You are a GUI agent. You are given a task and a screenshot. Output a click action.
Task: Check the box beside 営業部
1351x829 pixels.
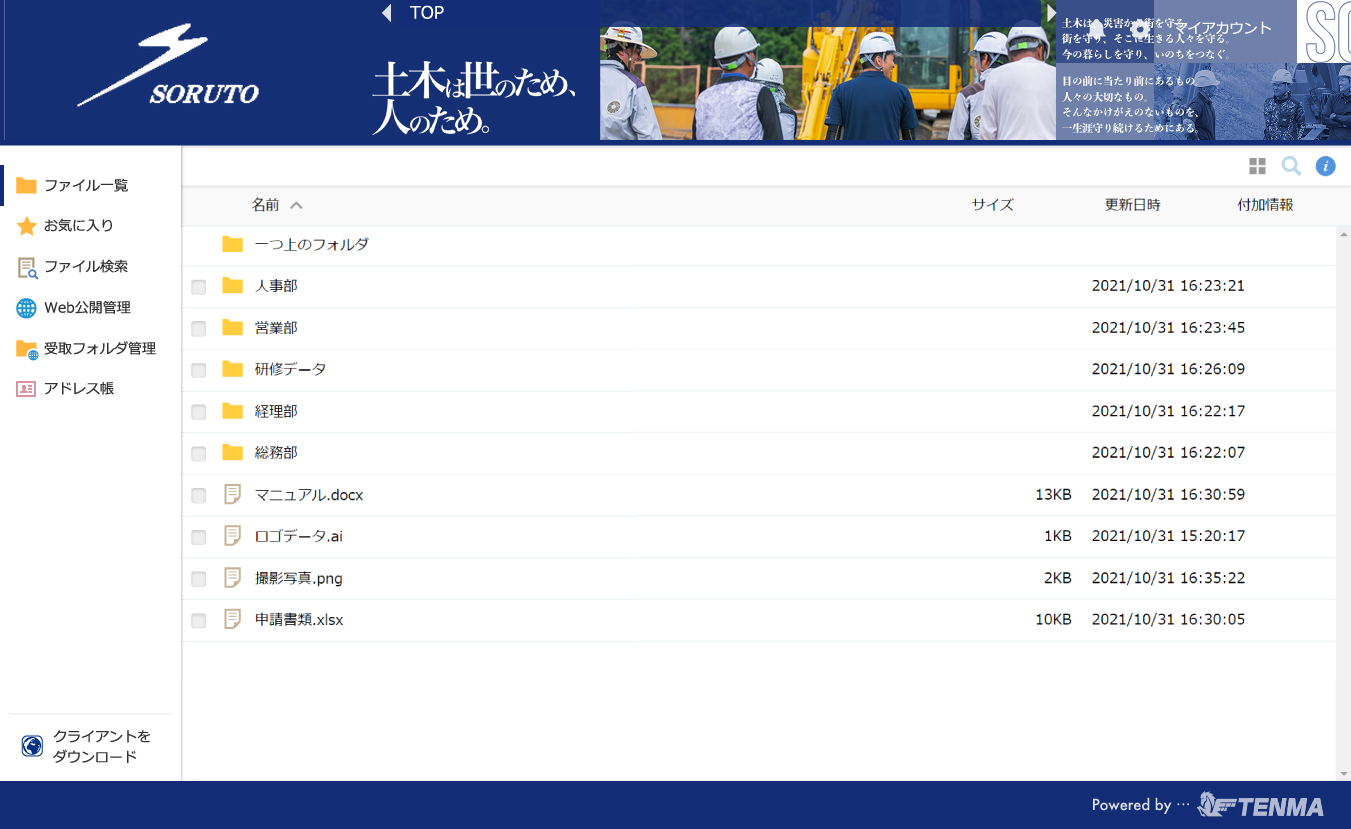[199, 329]
